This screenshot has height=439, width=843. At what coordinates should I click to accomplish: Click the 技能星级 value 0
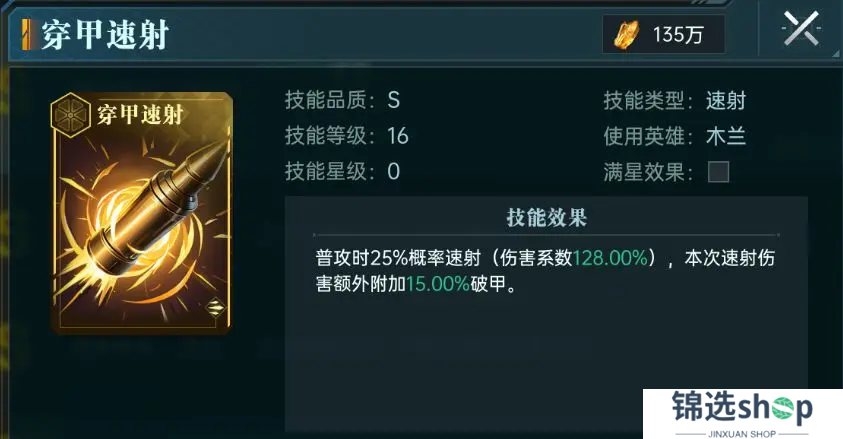[x=394, y=172]
